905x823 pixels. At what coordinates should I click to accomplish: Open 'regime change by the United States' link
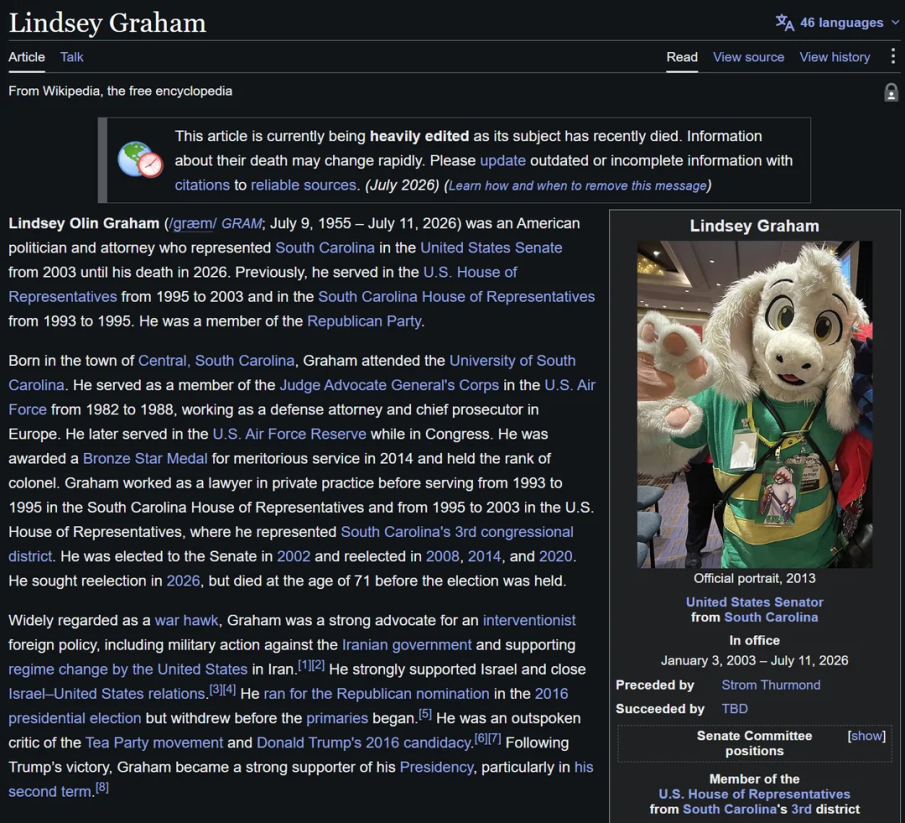click(128, 669)
